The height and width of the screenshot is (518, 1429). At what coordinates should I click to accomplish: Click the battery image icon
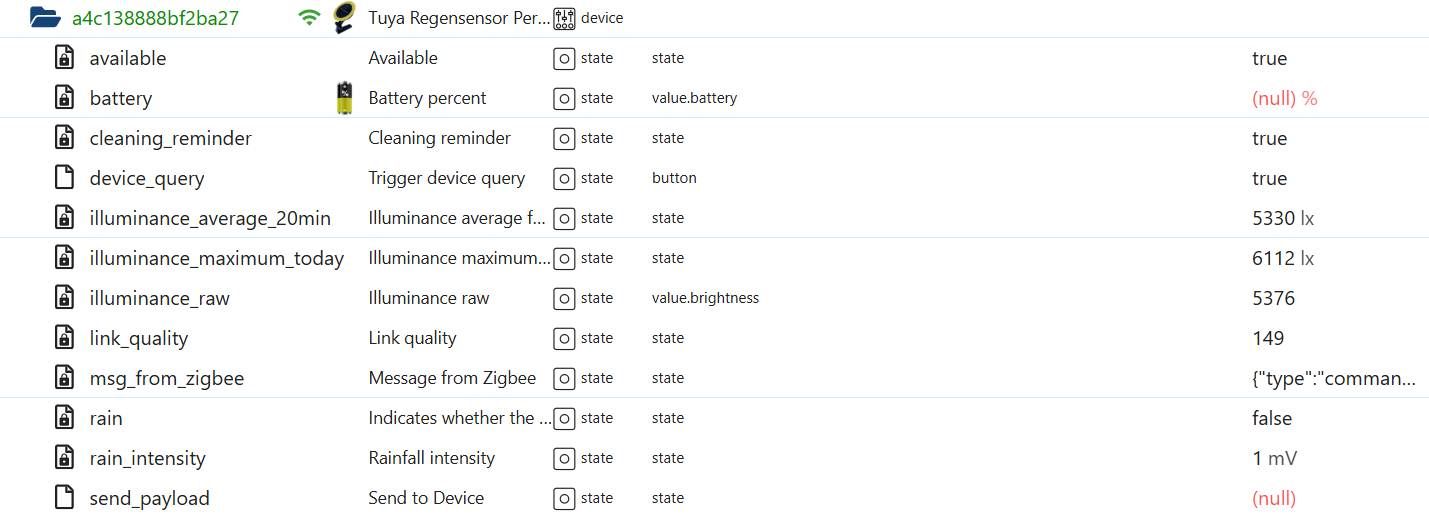point(344,98)
